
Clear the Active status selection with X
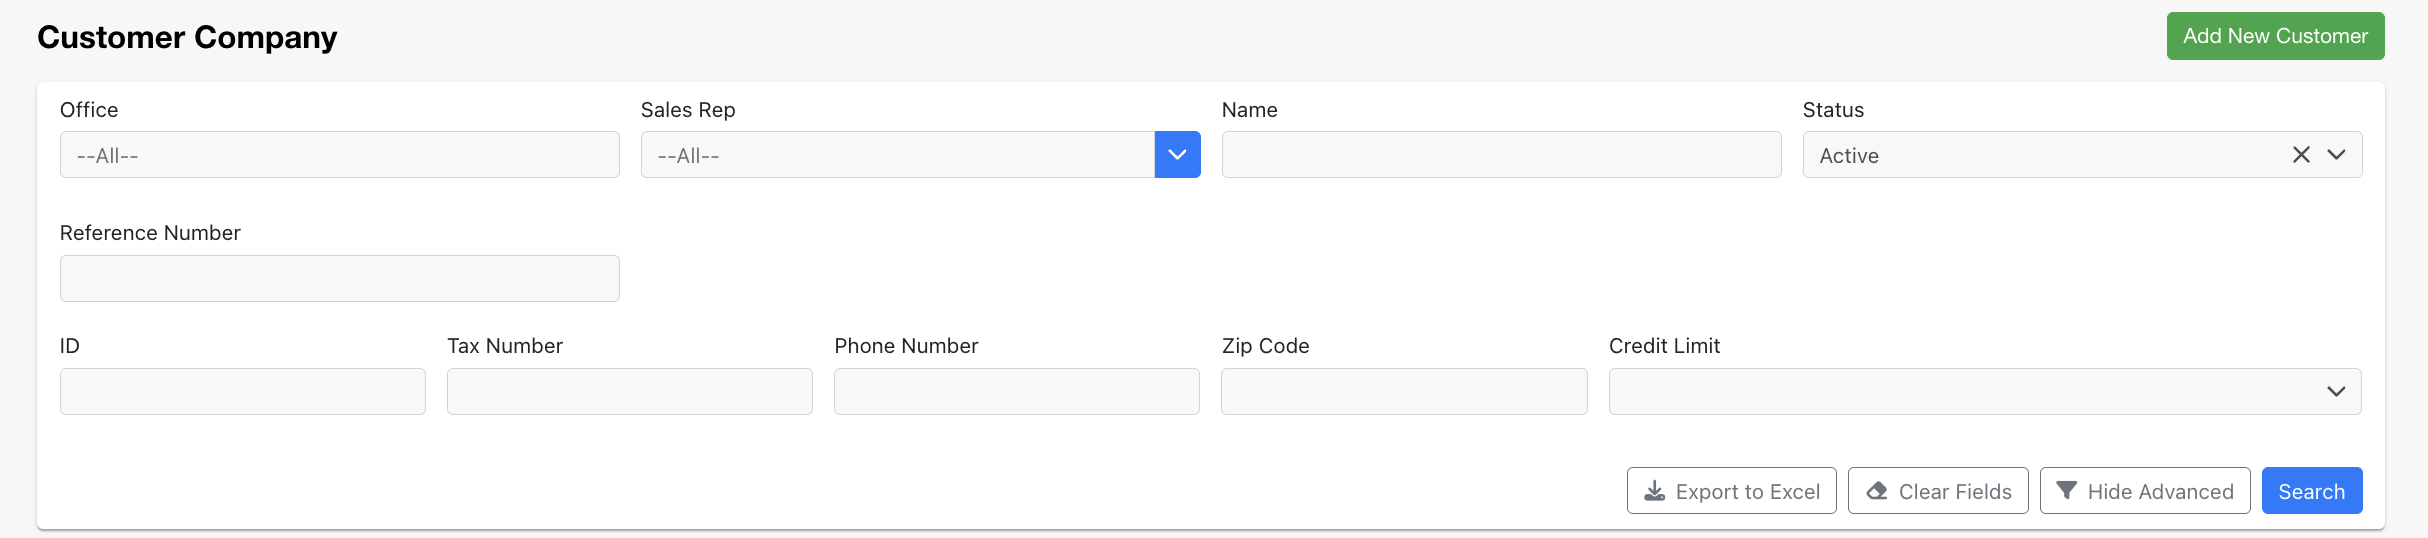point(2301,155)
